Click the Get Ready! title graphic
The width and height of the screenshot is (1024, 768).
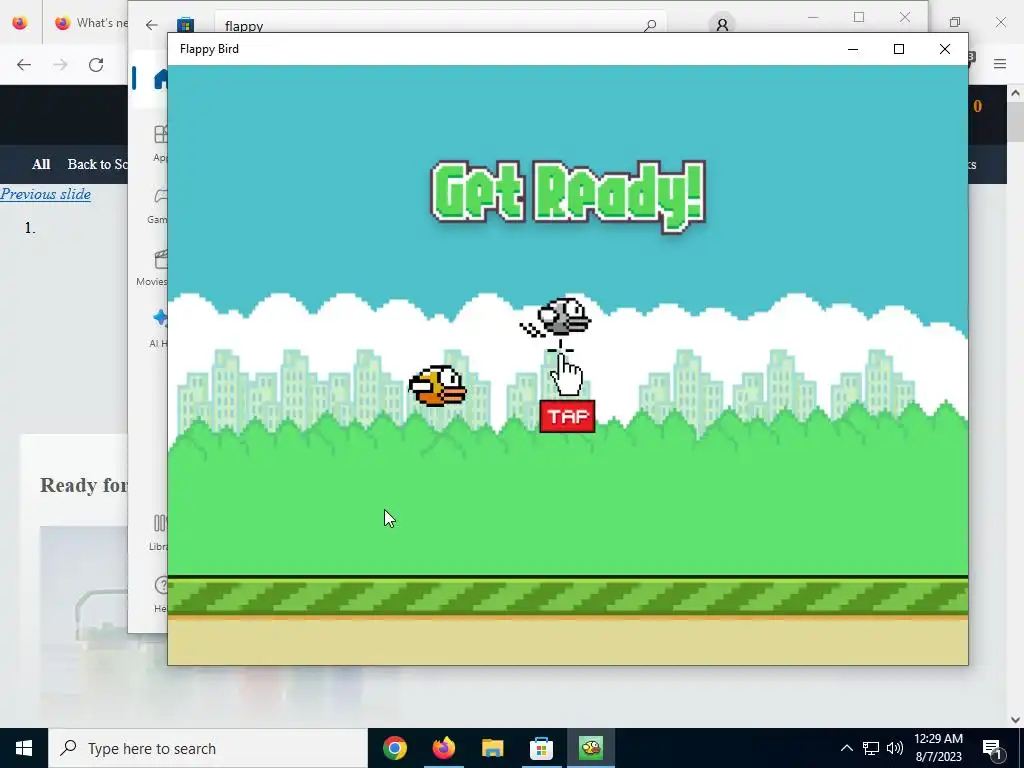click(x=568, y=195)
